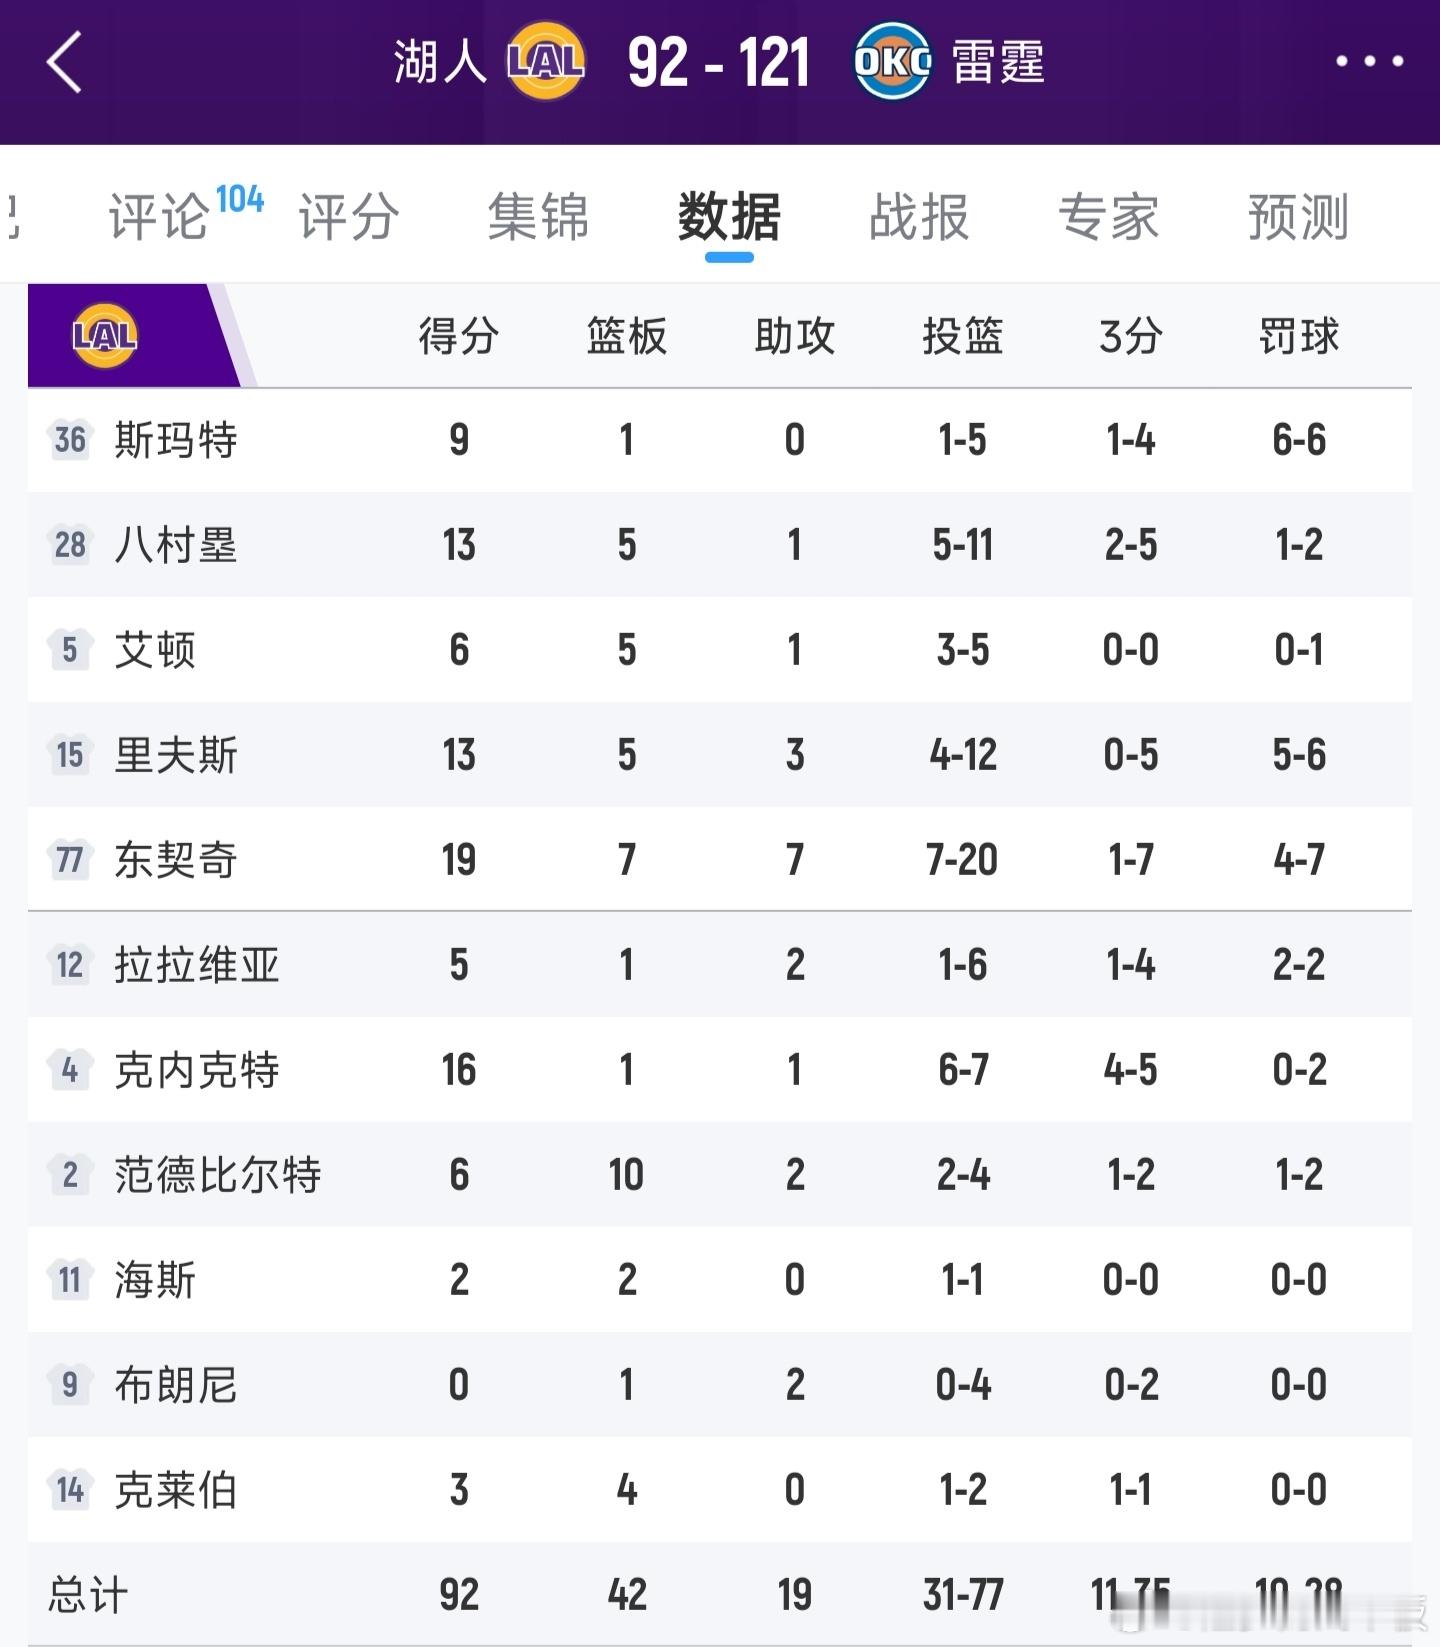
Task: Tap the 得分 column header
Action: (458, 336)
